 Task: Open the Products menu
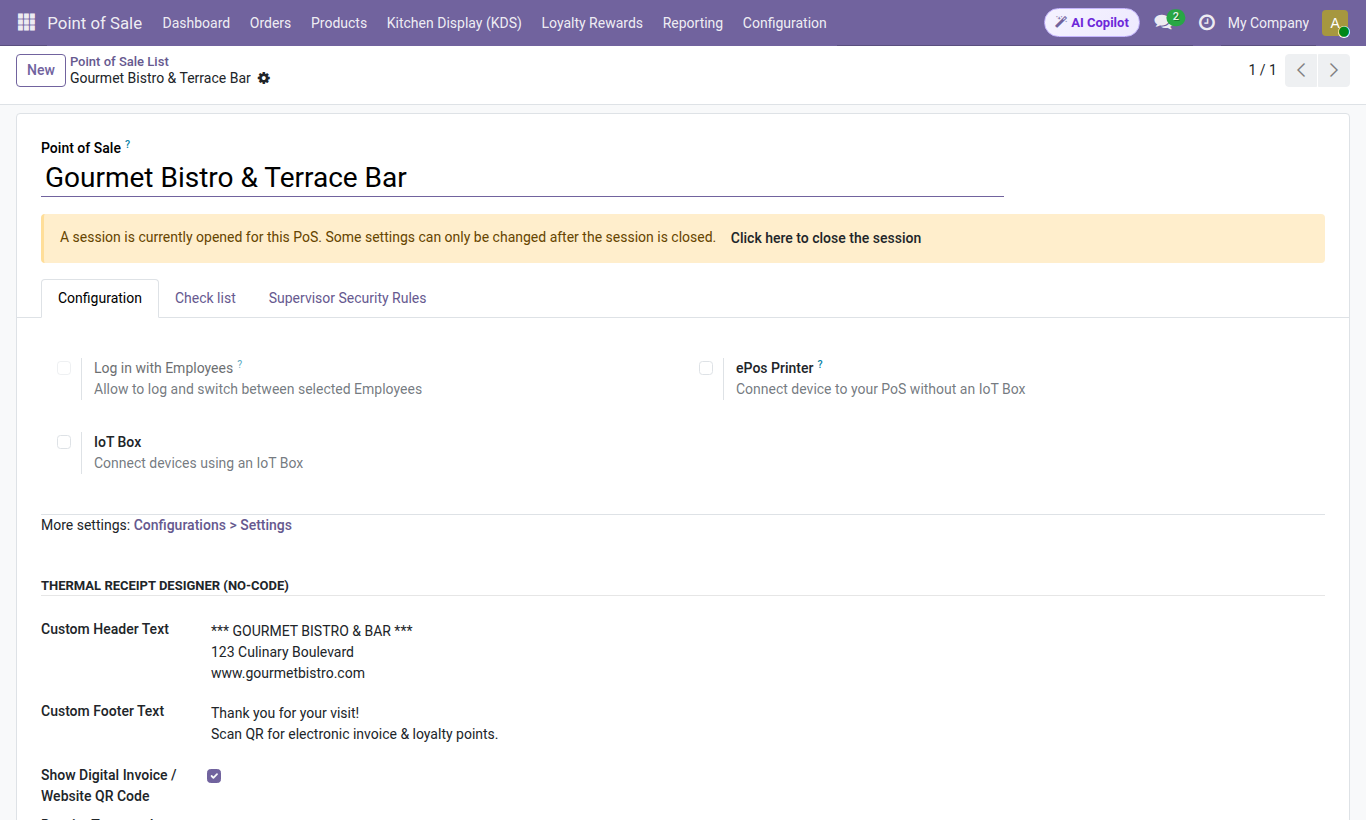click(339, 23)
